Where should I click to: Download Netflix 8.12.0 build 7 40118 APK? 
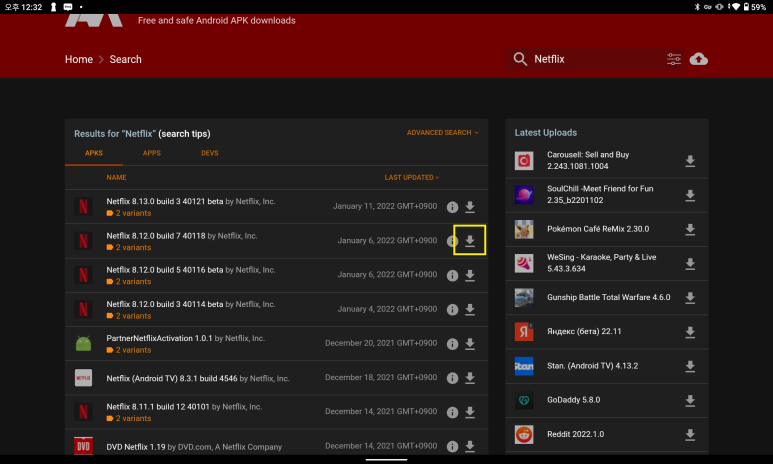tap(470, 241)
